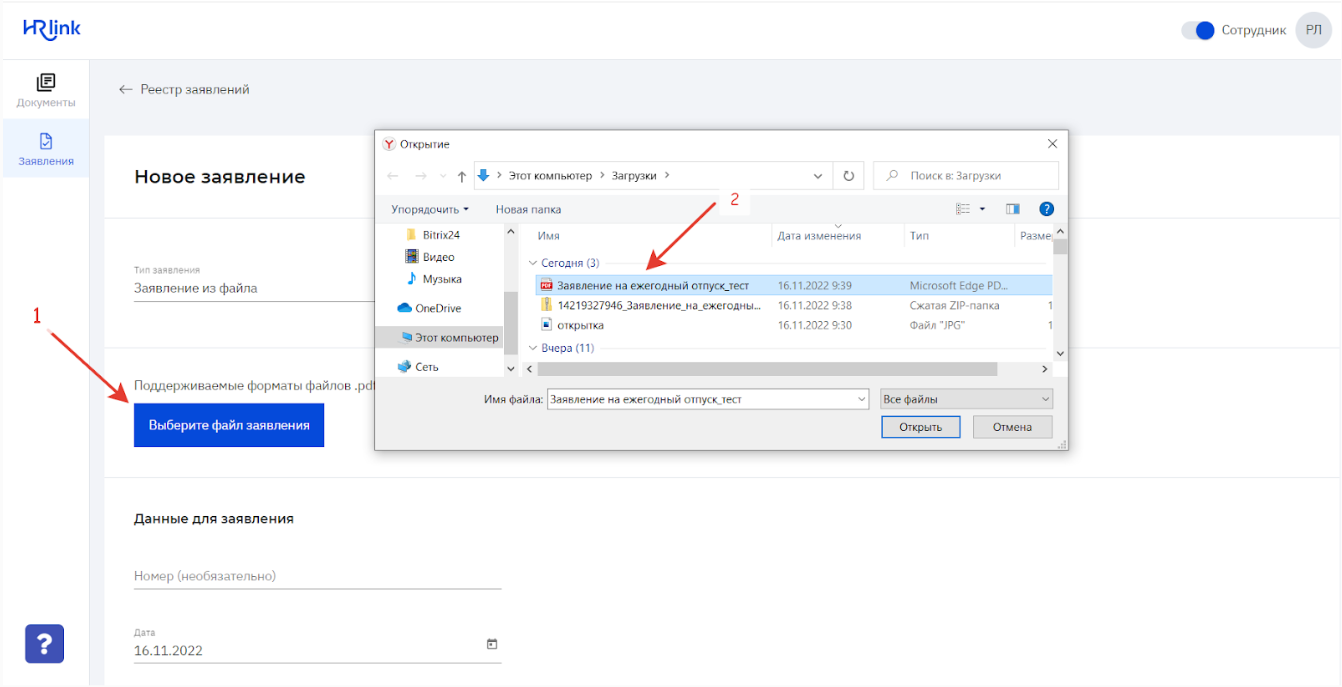
Task: Click the refresh icon in file dialog
Action: point(848,176)
